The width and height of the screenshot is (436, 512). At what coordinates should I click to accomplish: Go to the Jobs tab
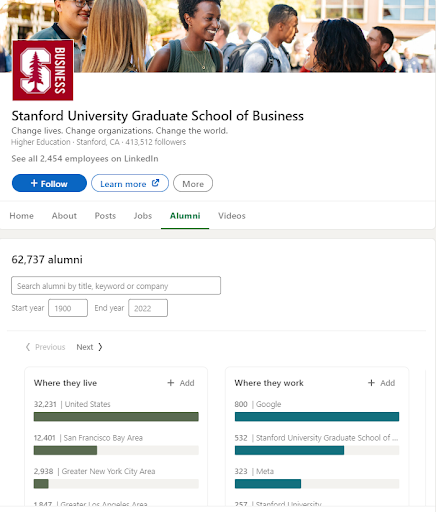click(143, 216)
